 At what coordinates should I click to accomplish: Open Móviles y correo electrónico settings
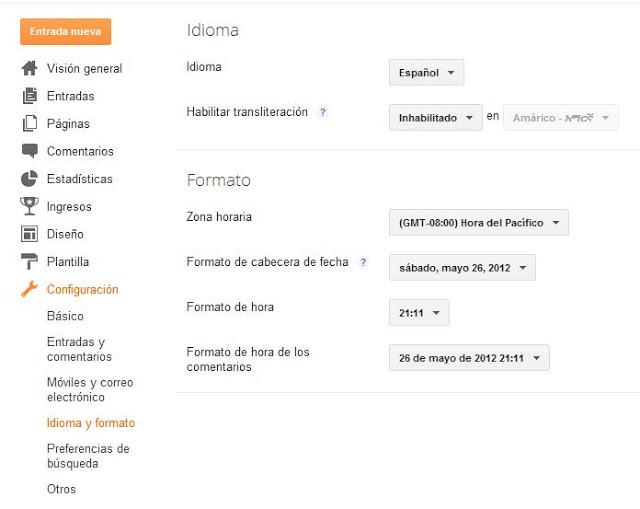pyautogui.click(x=90, y=390)
